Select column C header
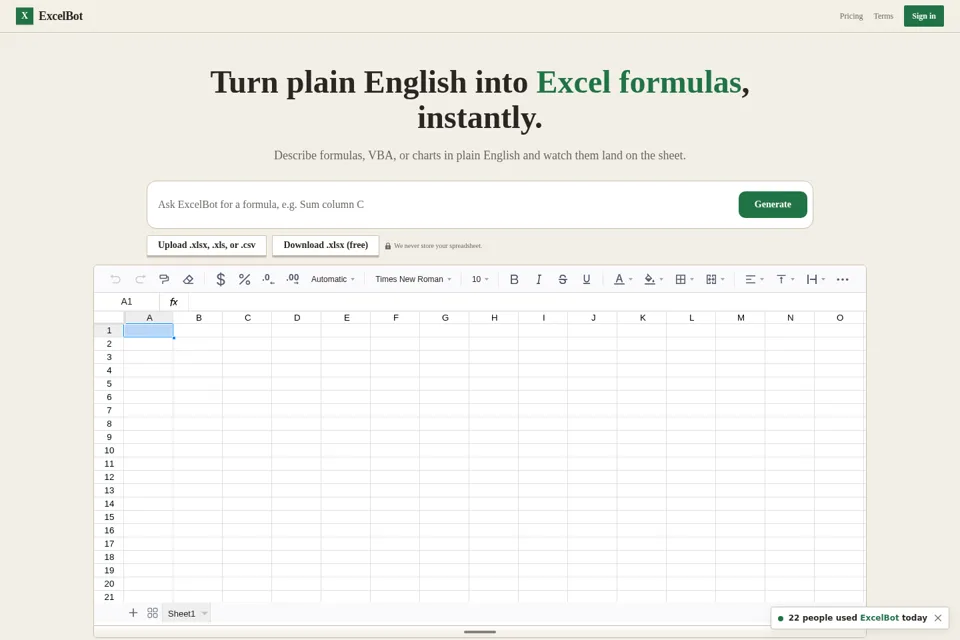960x640 pixels. coord(247,318)
